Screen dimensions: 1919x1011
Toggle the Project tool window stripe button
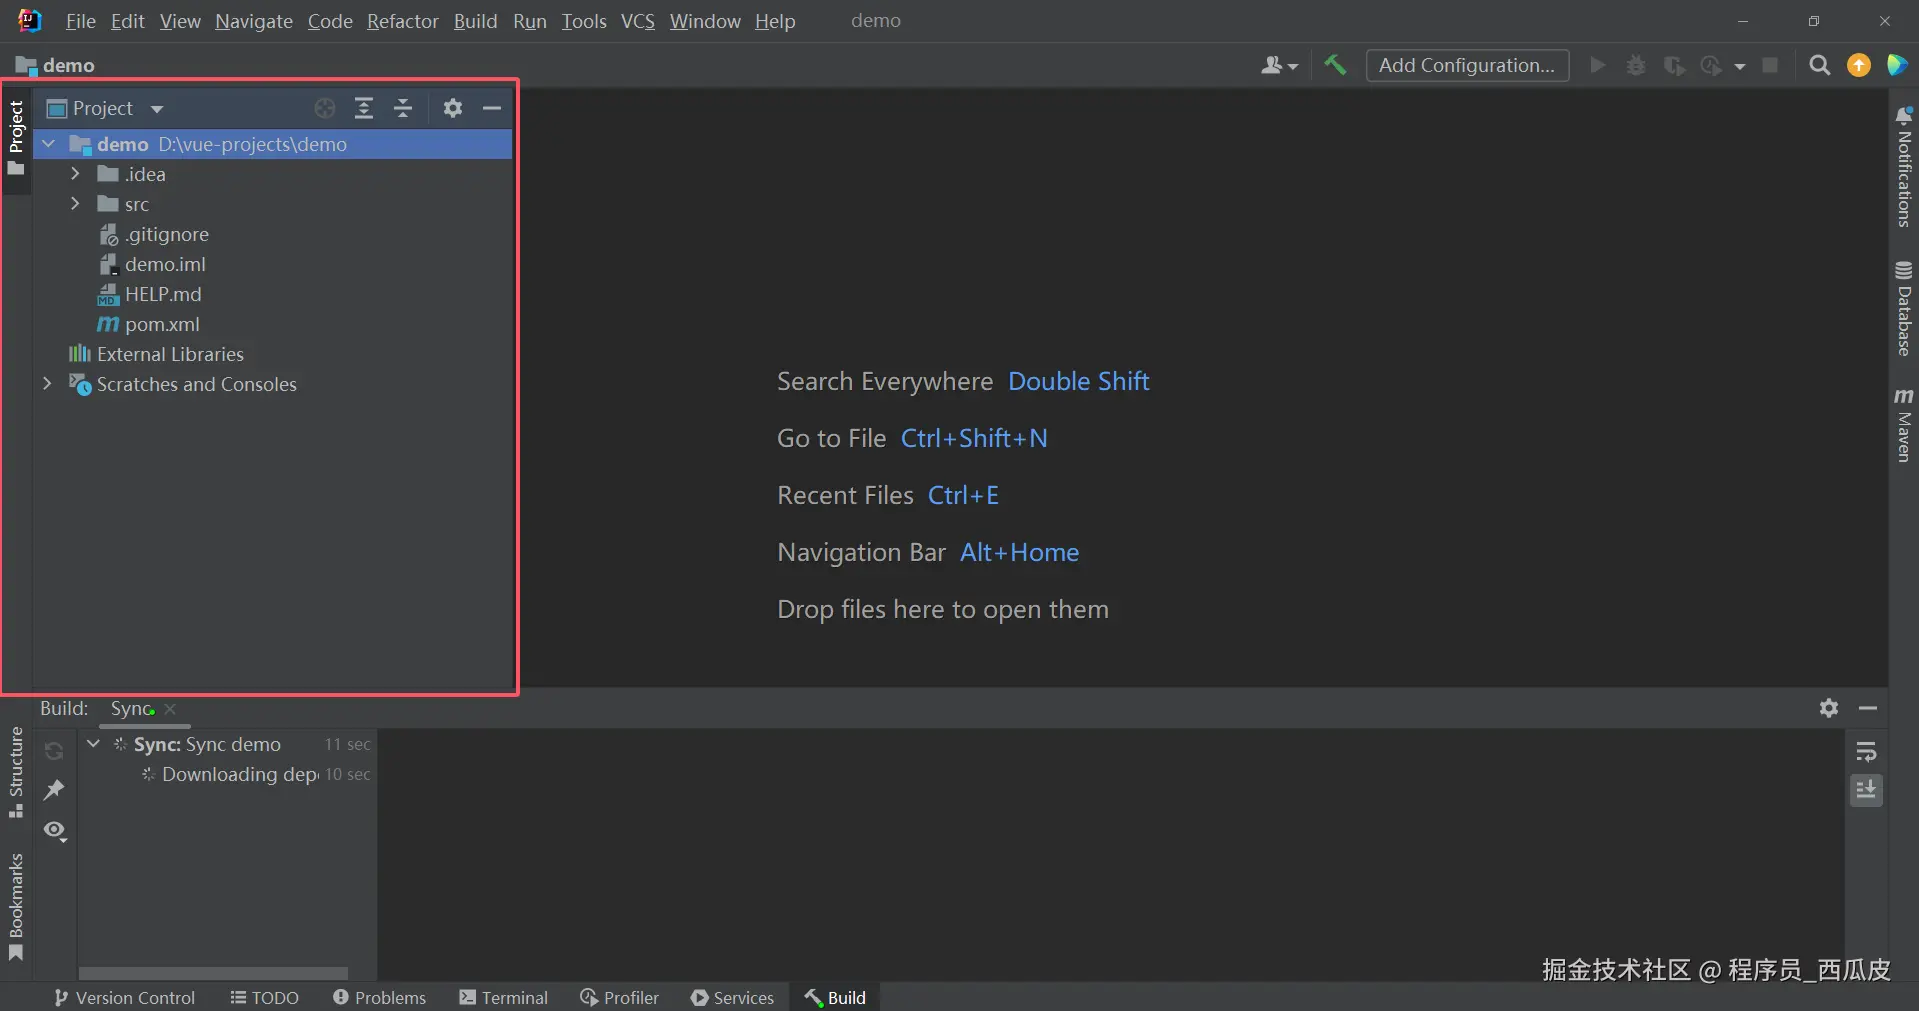click(16, 137)
